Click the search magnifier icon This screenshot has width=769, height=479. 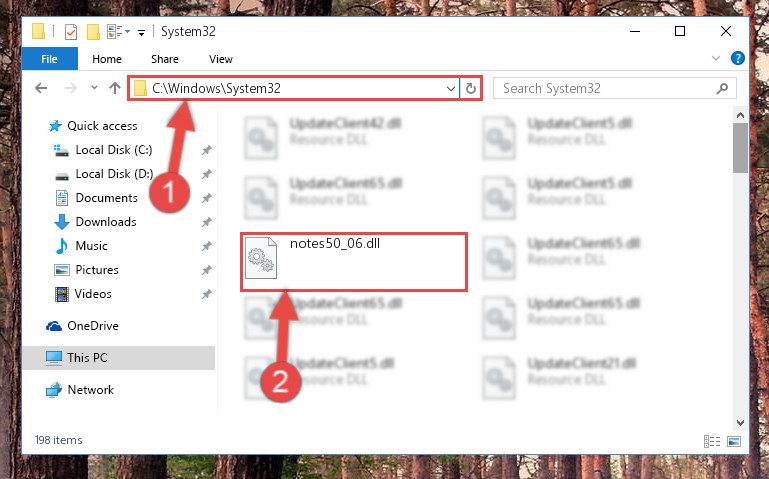click(x=722, y=88)
